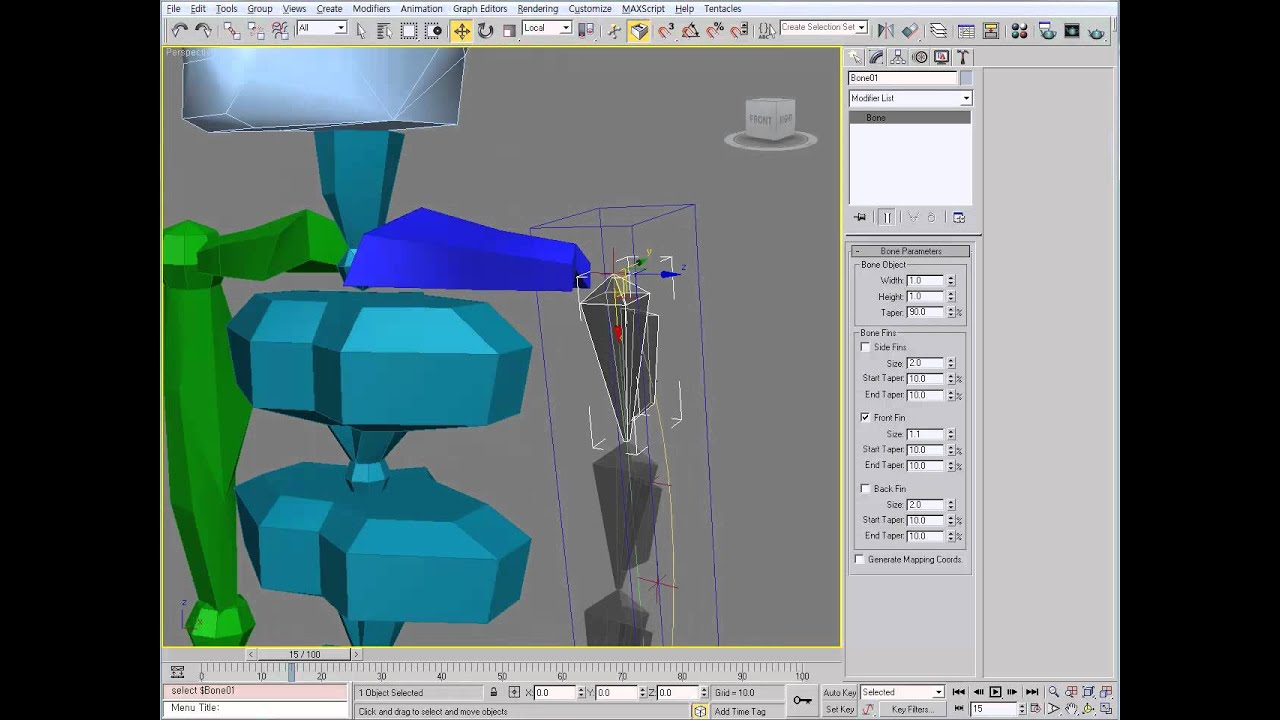Open the Curve Editor icon
1280x720 pixels.
(966, 31)
